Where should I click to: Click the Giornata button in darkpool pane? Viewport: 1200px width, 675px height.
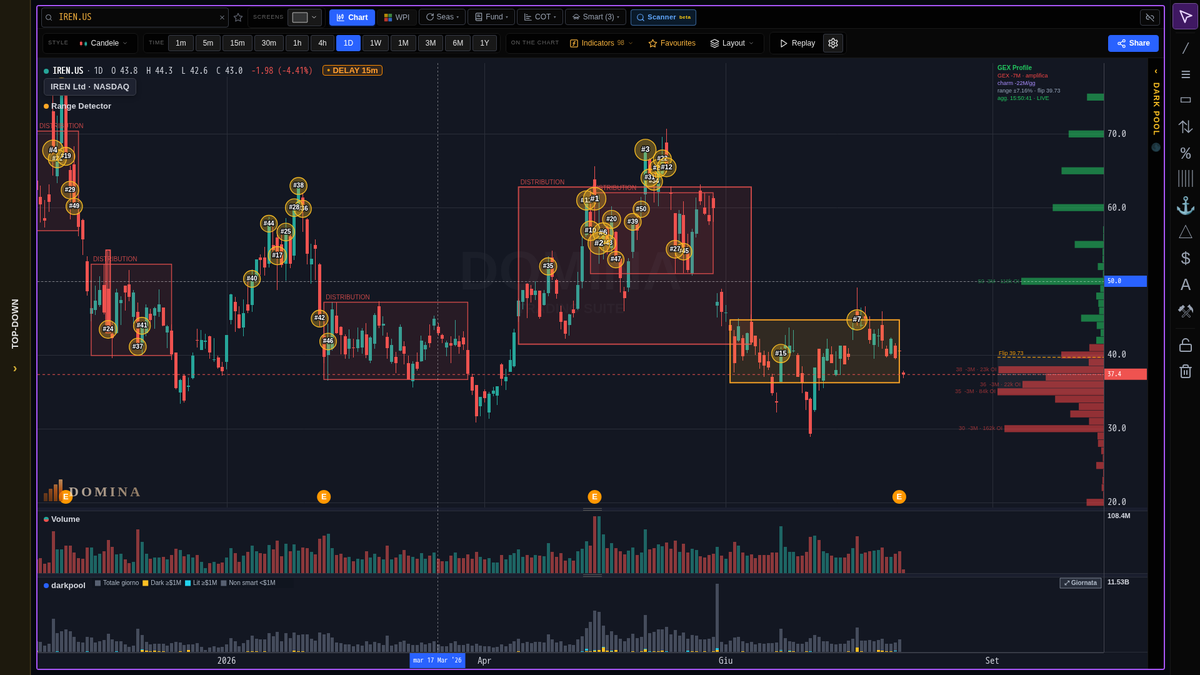tap(1080, 582)
